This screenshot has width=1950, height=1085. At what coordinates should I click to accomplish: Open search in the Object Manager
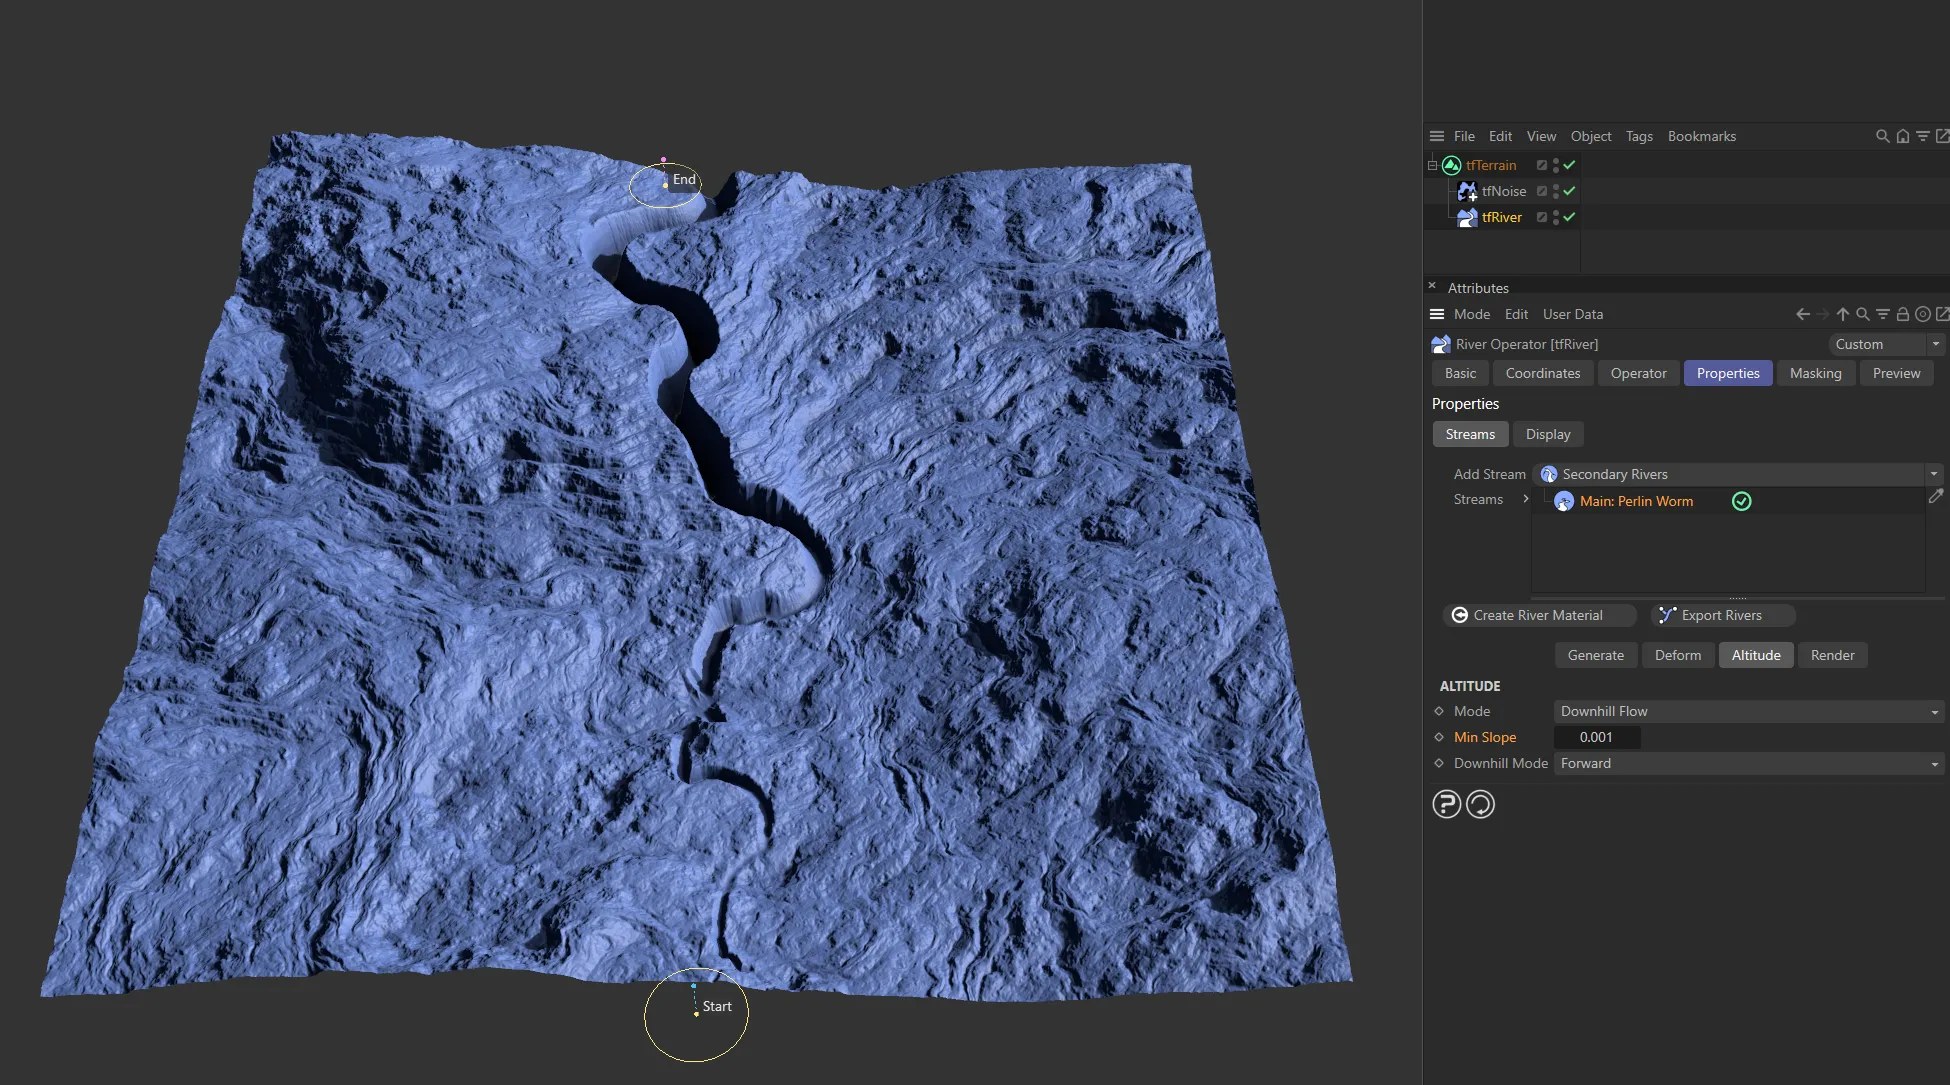[1882, 136]
